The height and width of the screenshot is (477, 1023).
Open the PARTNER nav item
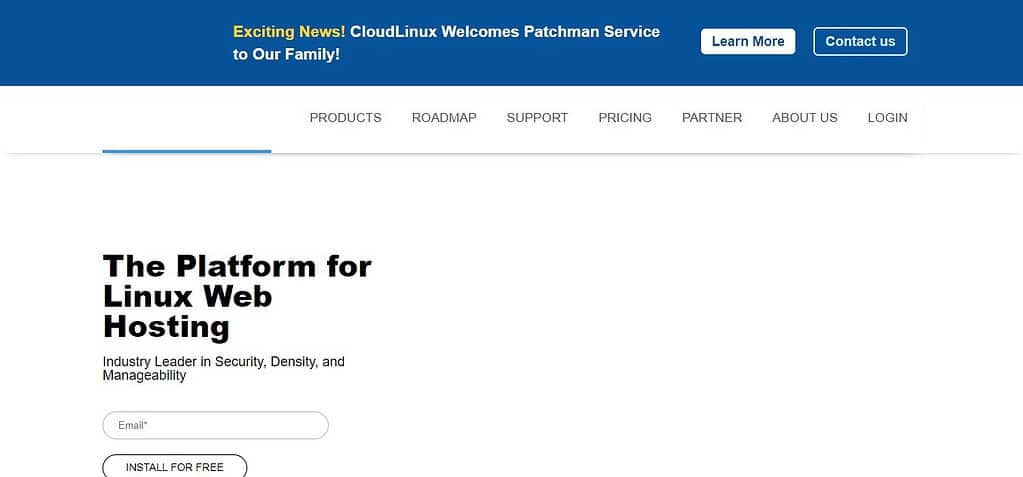pos(712,117)
